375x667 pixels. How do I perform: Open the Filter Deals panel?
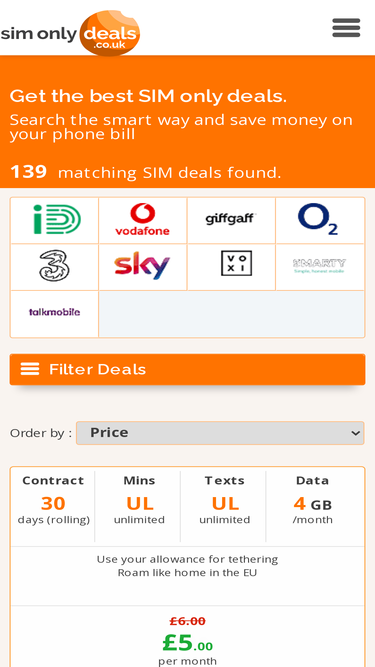[188, 369]
